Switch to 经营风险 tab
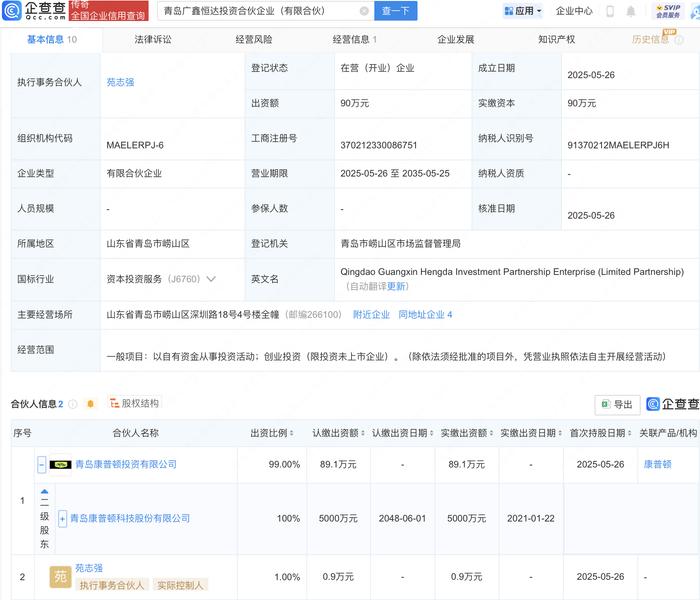The image size is (700, 600). pyautogui.click(x=254, y=39)
